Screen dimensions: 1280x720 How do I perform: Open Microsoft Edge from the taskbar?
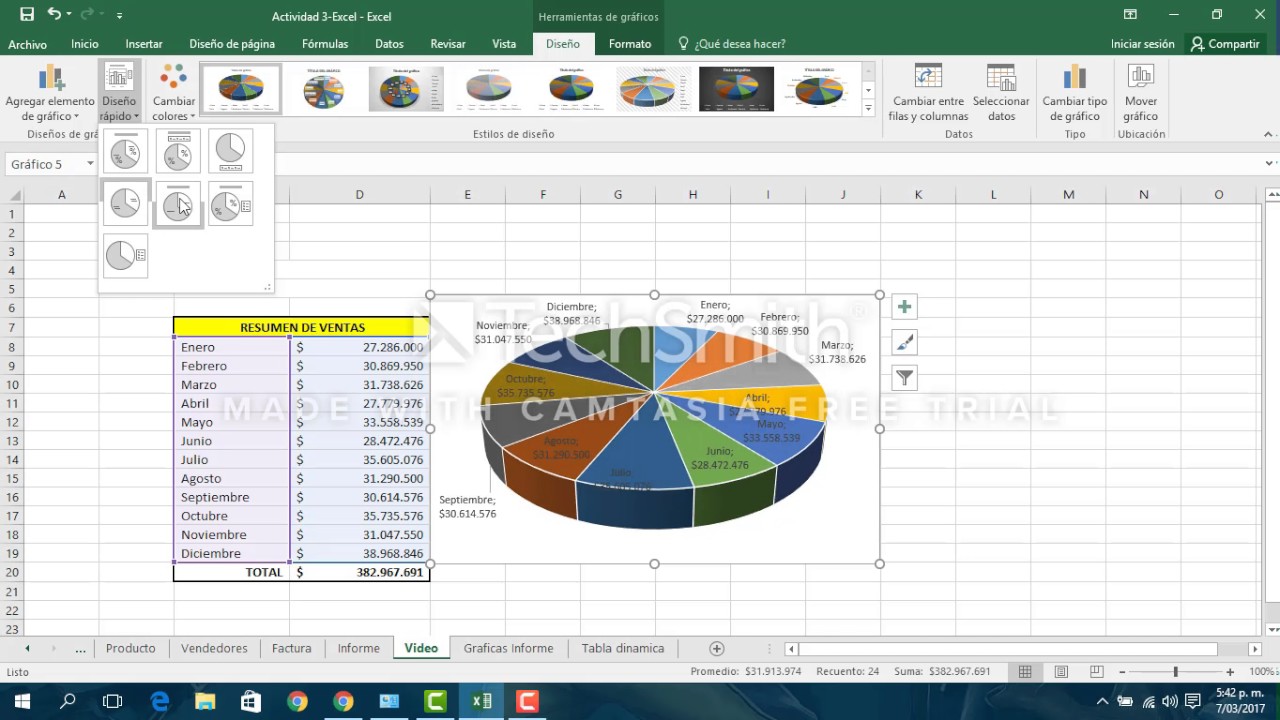tap(160, 701)
